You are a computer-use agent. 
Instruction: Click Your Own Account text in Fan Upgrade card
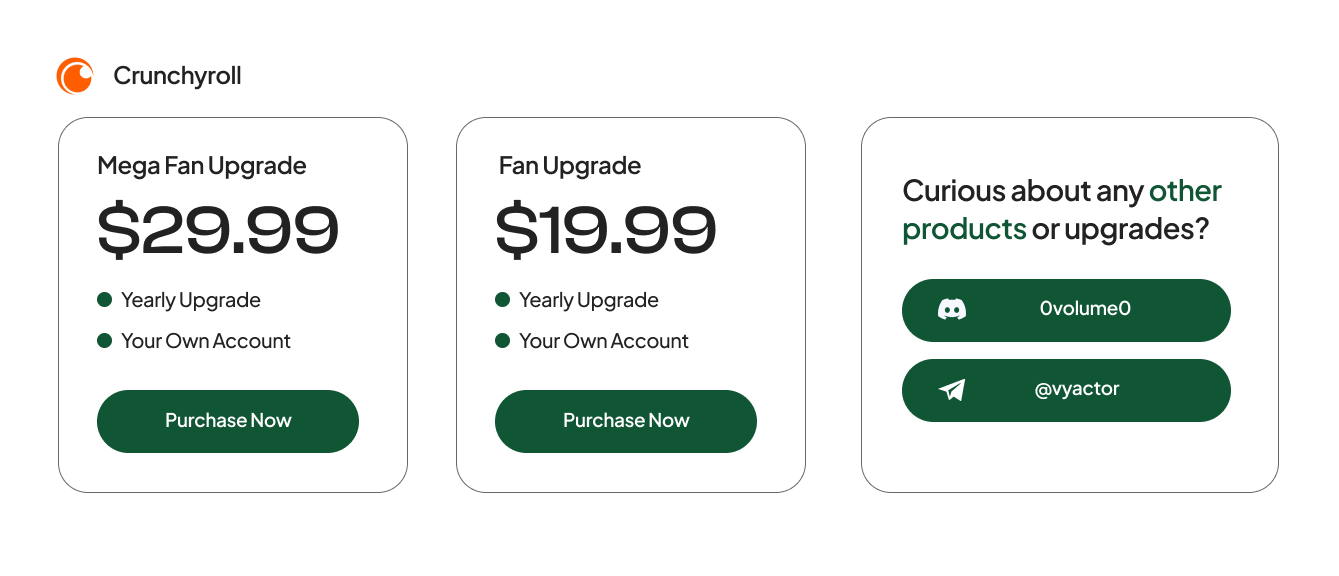[604, 341]
